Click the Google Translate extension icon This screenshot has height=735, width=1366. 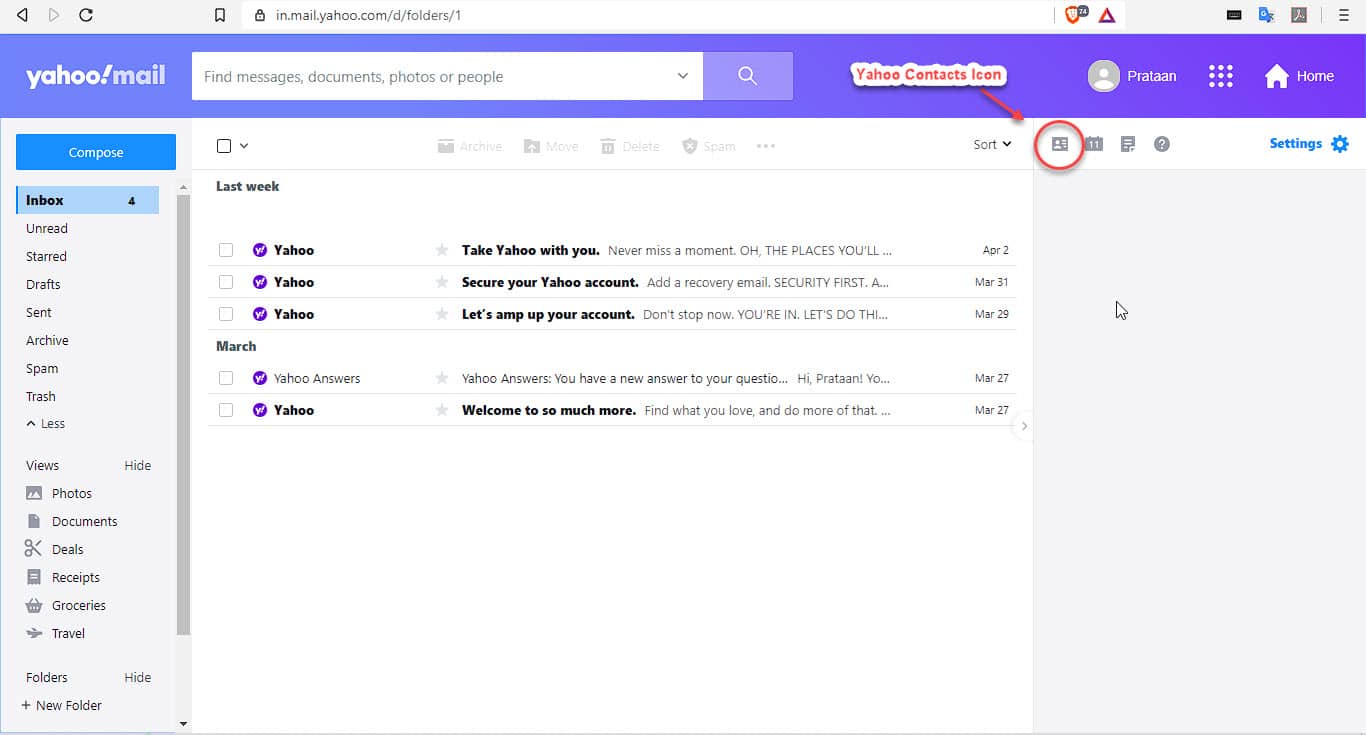[x=1266, y=15]
